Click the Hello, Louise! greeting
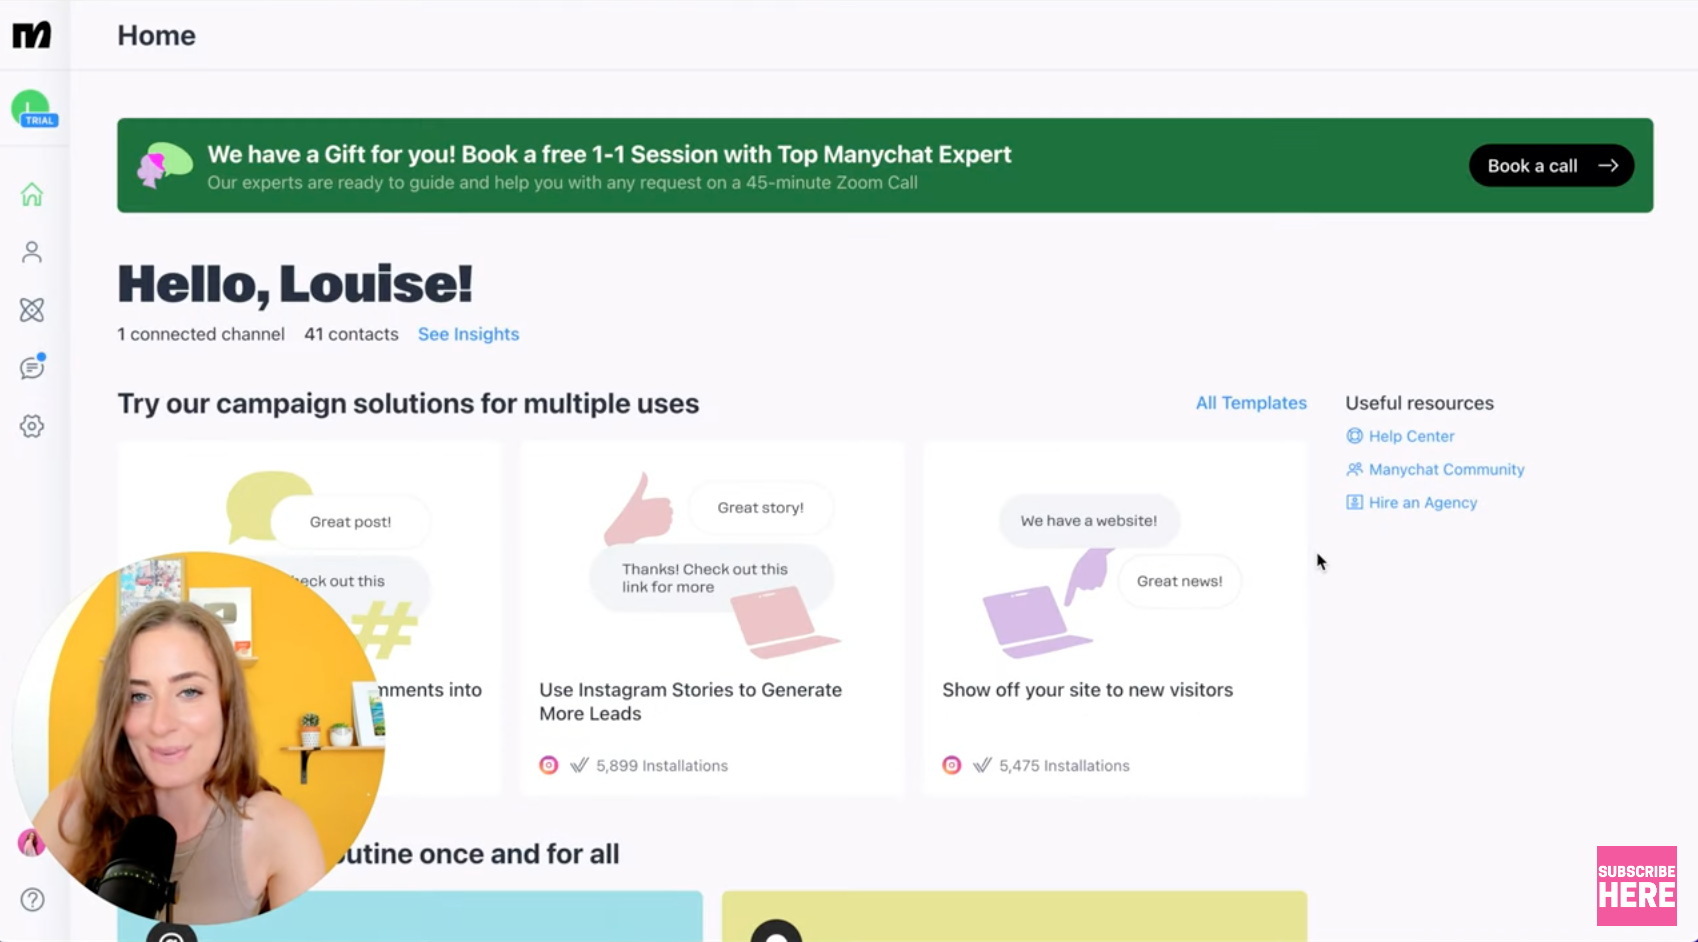Image resolution: width=1698 pixels, height=942 pixels. coord(295,284)
